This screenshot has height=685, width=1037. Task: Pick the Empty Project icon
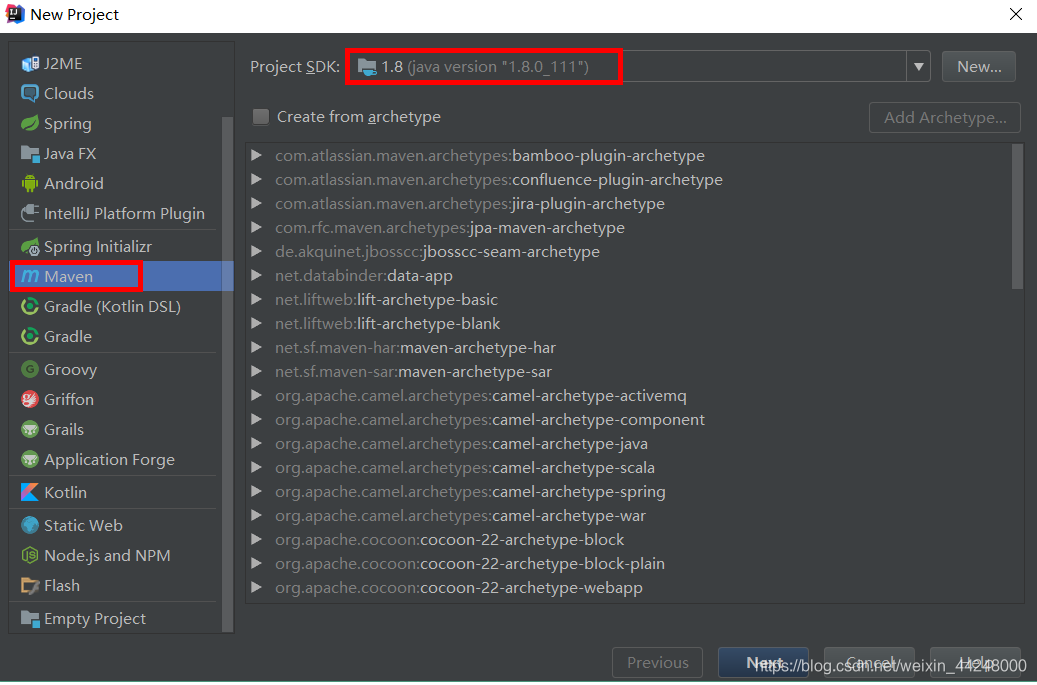pyautogui.click(x=30, y=619)
